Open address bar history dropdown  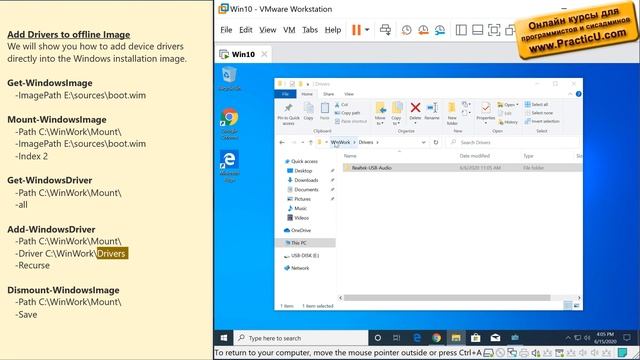point(424,142)
